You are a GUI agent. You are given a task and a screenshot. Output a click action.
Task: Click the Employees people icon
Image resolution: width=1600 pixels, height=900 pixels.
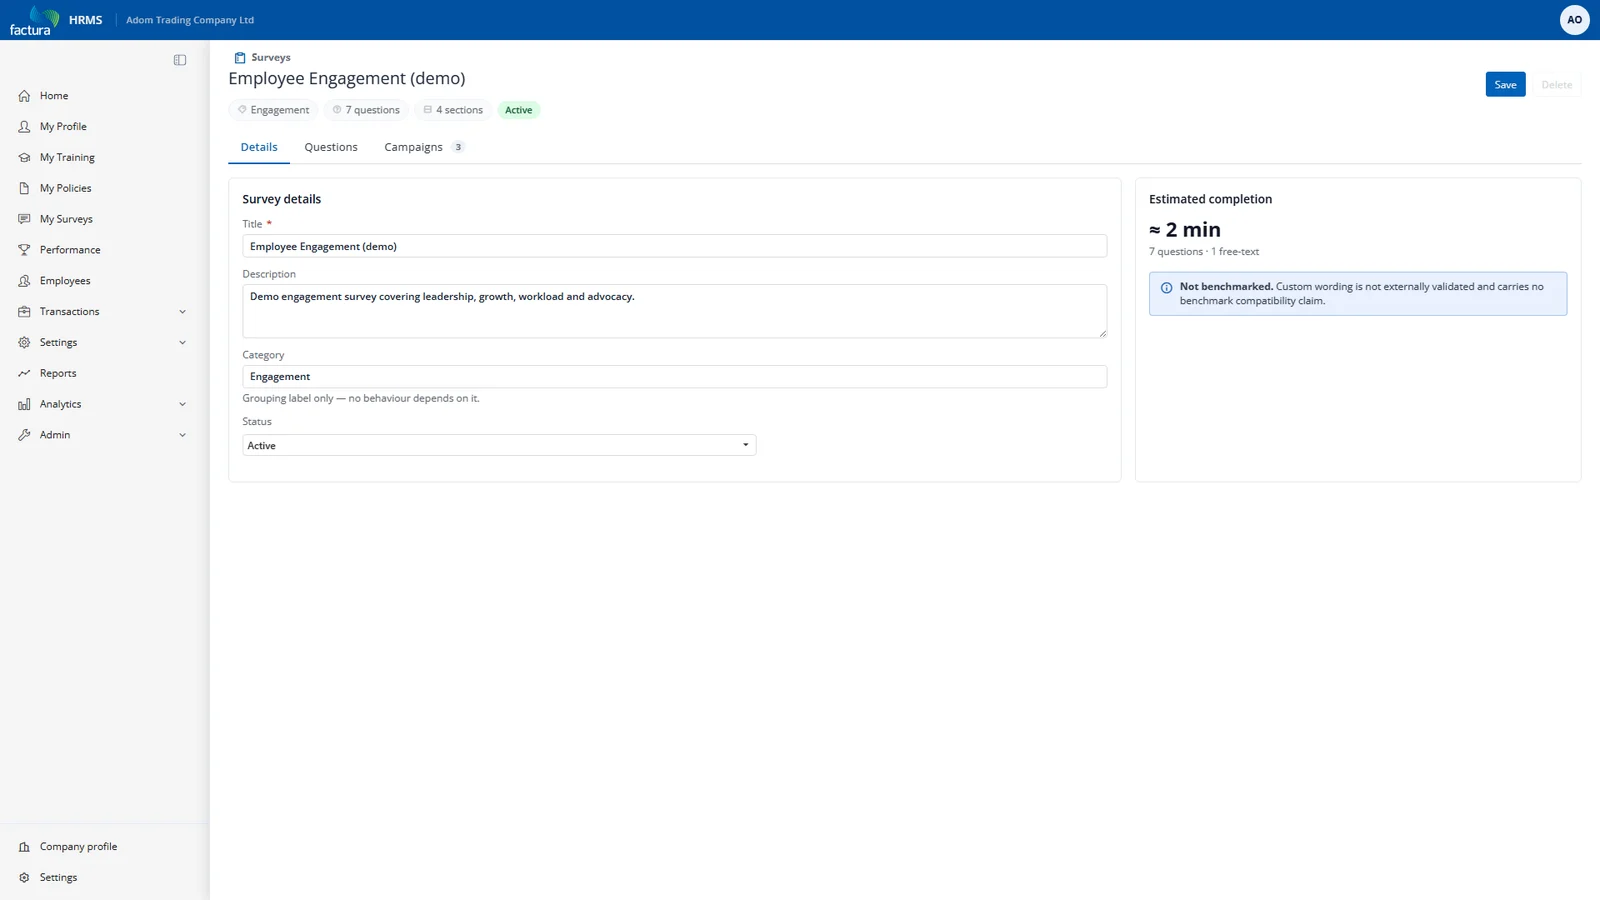tap(24, 281)
